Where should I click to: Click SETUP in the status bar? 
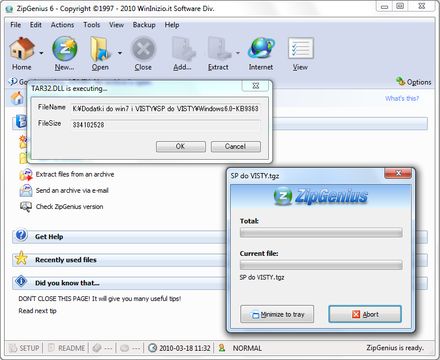point(24,348)
